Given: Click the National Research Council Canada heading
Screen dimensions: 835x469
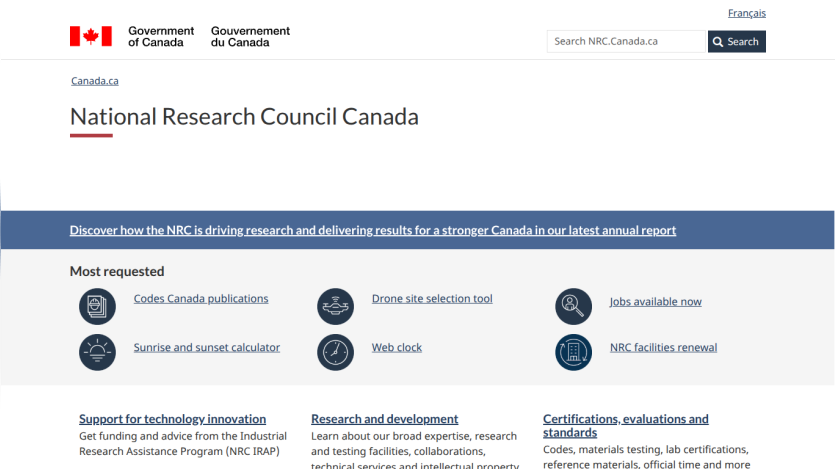Looking at the screenshot, I should point(244,117).
